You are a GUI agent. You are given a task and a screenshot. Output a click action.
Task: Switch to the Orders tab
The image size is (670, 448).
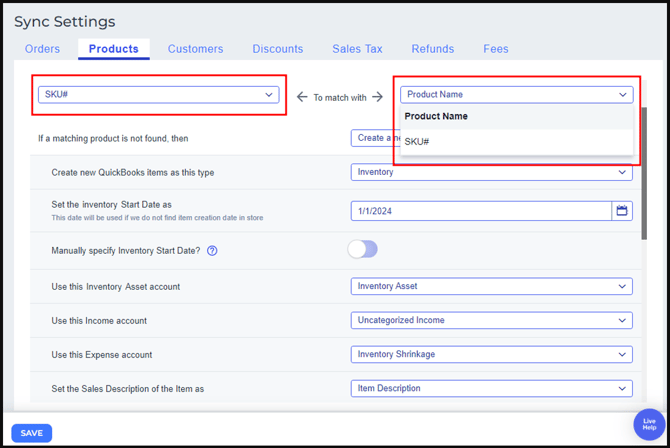point(42,49)
